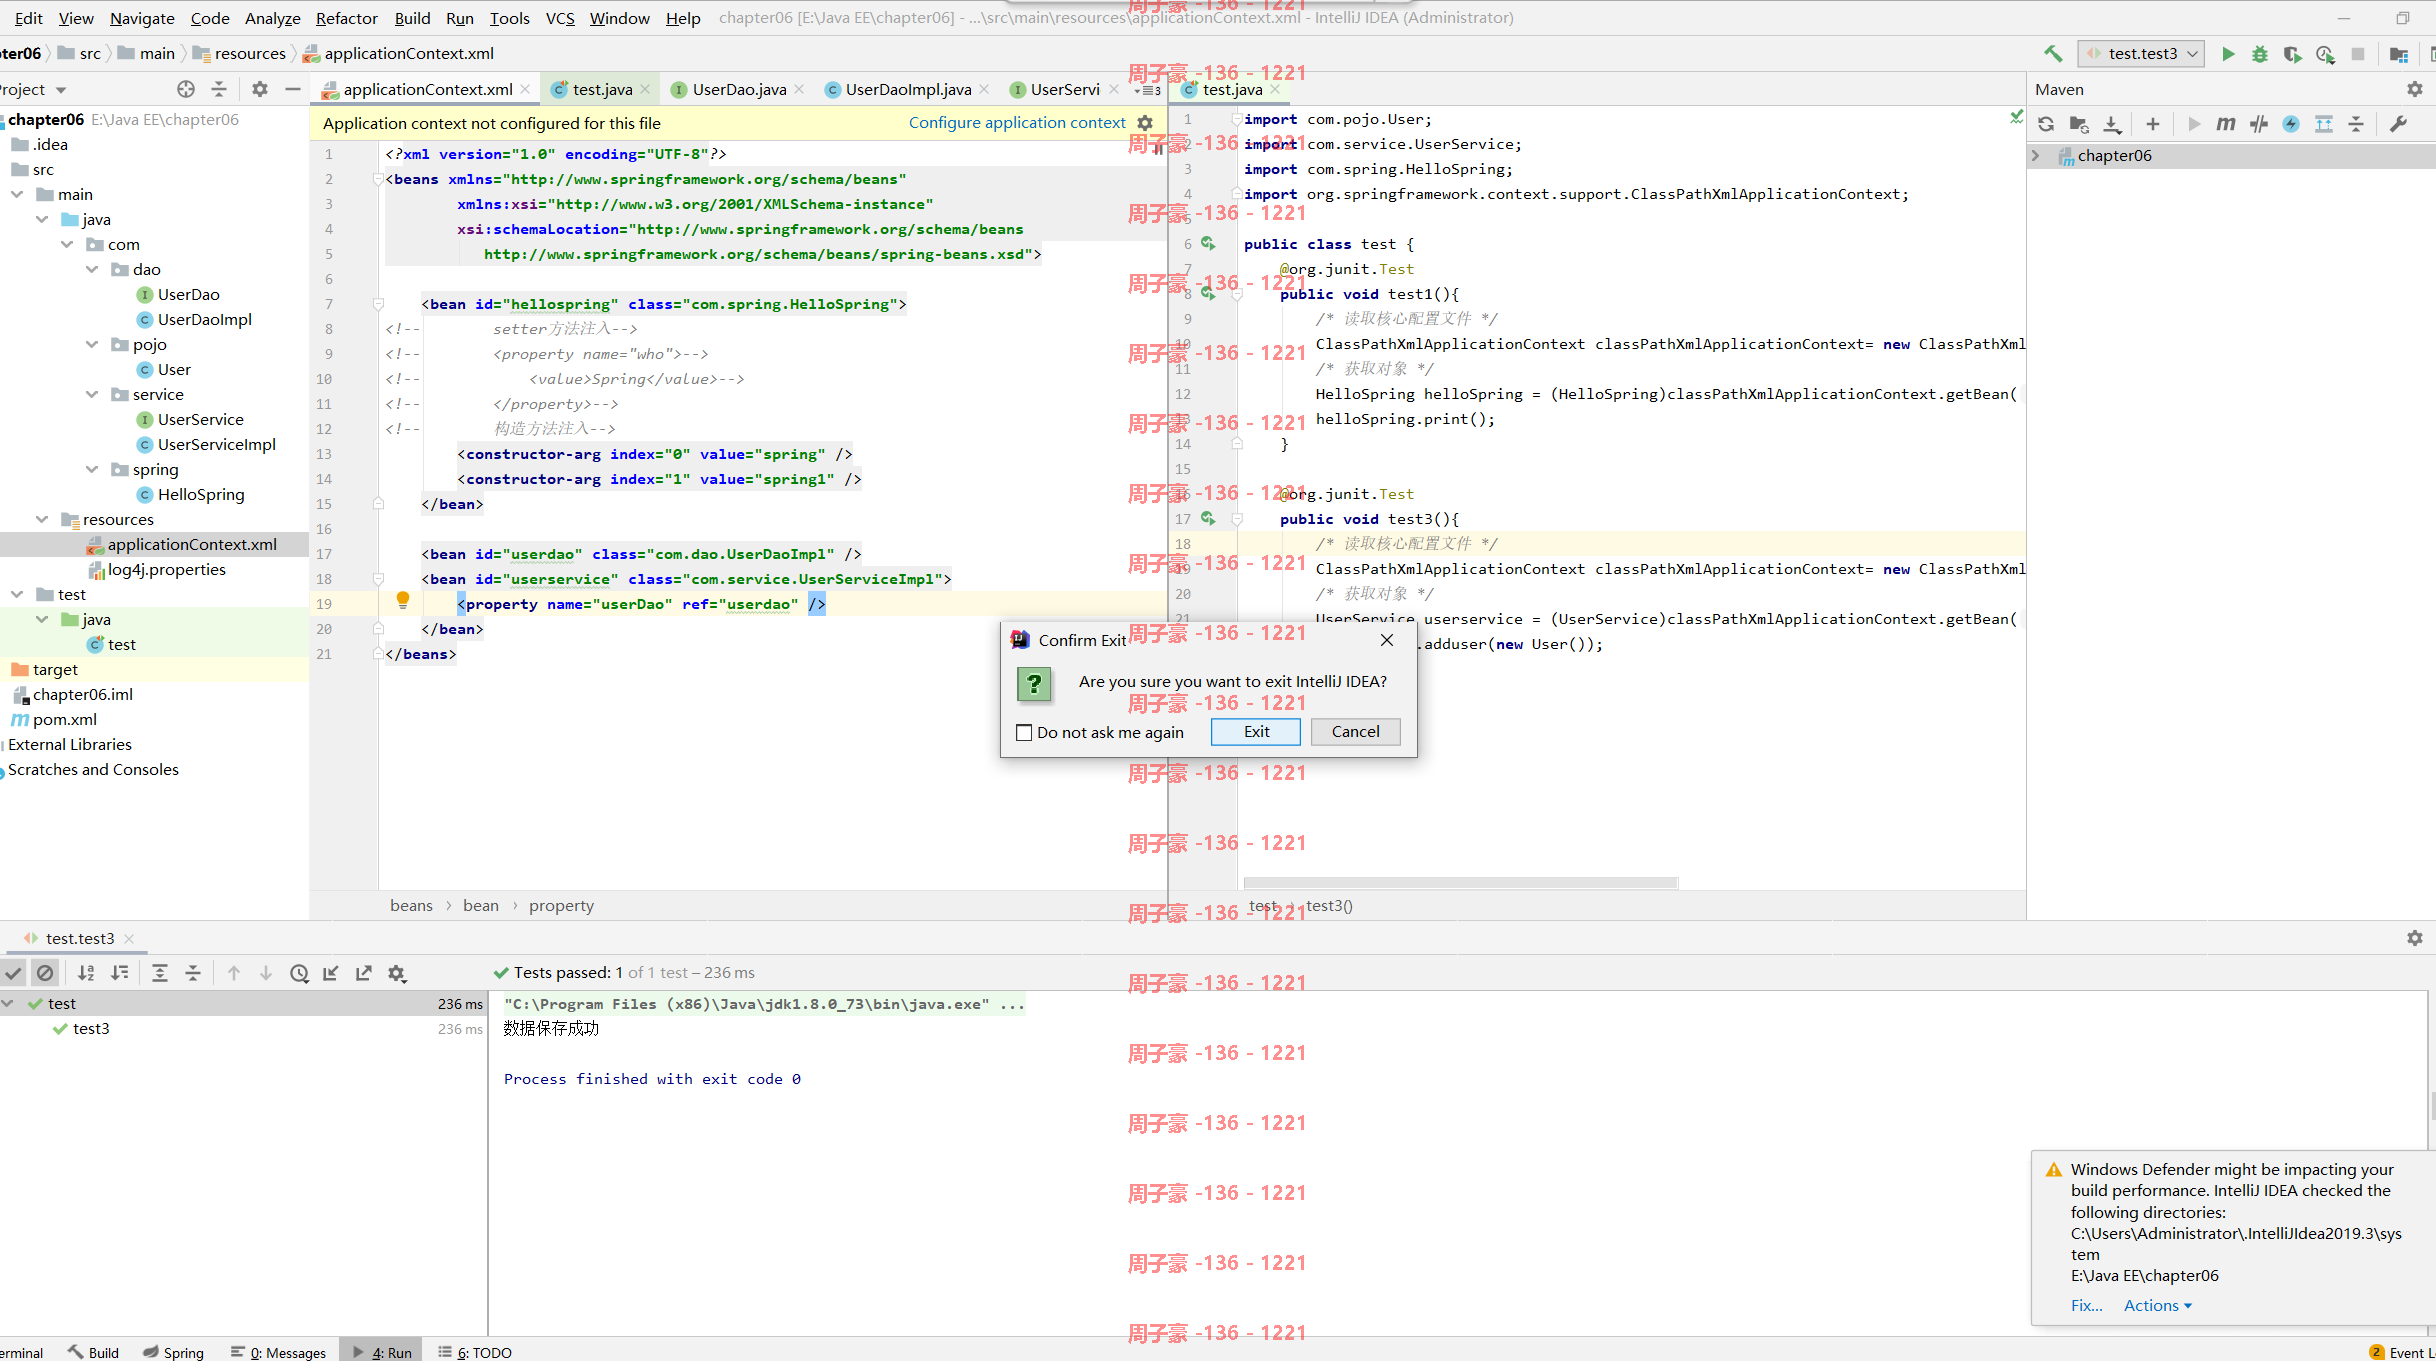Click the Build Project hammer icon

pos(2053,54)
